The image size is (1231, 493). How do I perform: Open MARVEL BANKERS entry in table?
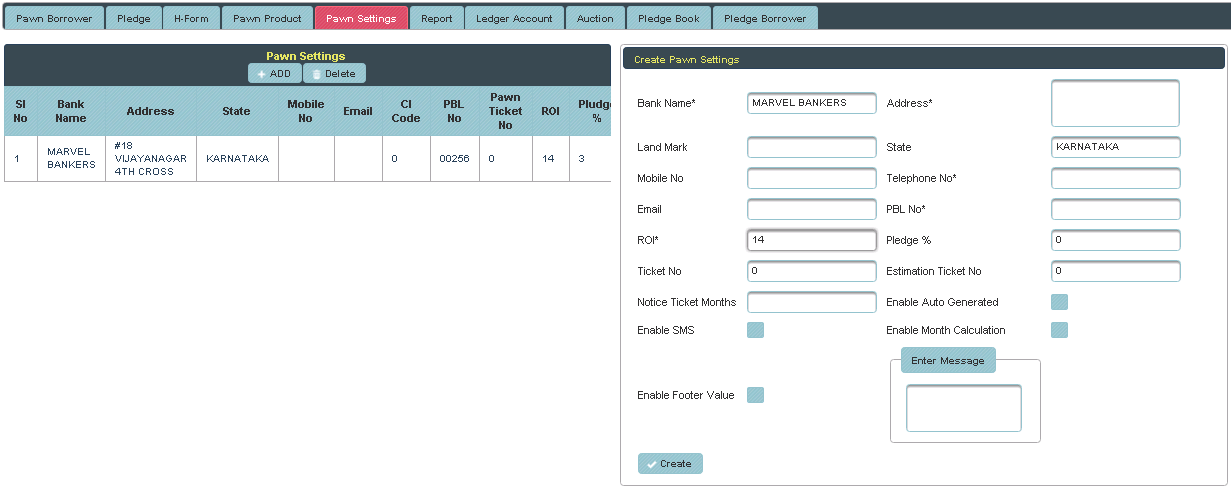pos(70,158)
